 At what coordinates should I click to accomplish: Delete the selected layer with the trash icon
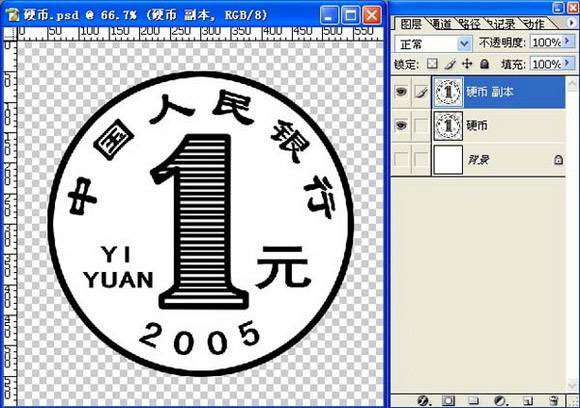[553, 401]
